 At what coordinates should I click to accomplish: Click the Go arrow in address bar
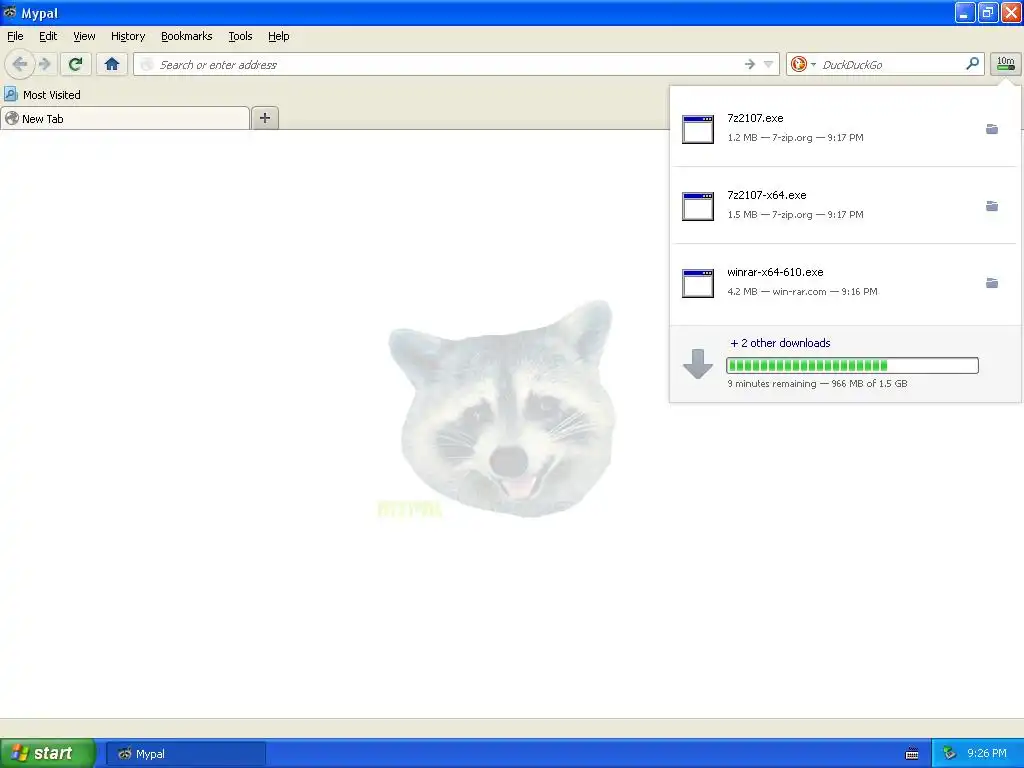tap(750, 64)
